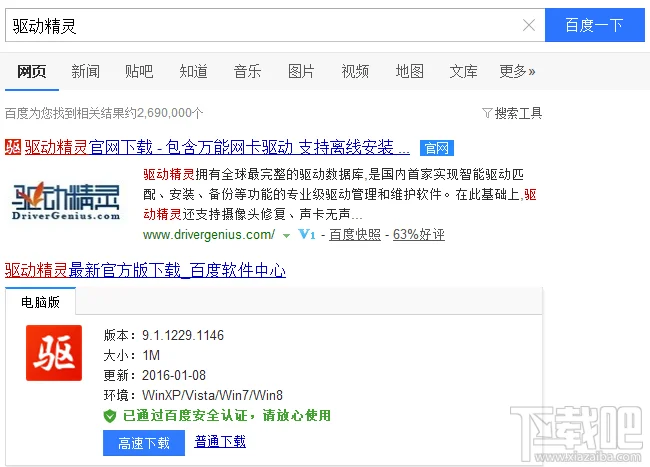Image resolution: width=650 pixels, height=467 pixels.
Task: Click the 大小: 1M size text
Action: point(132,356)
